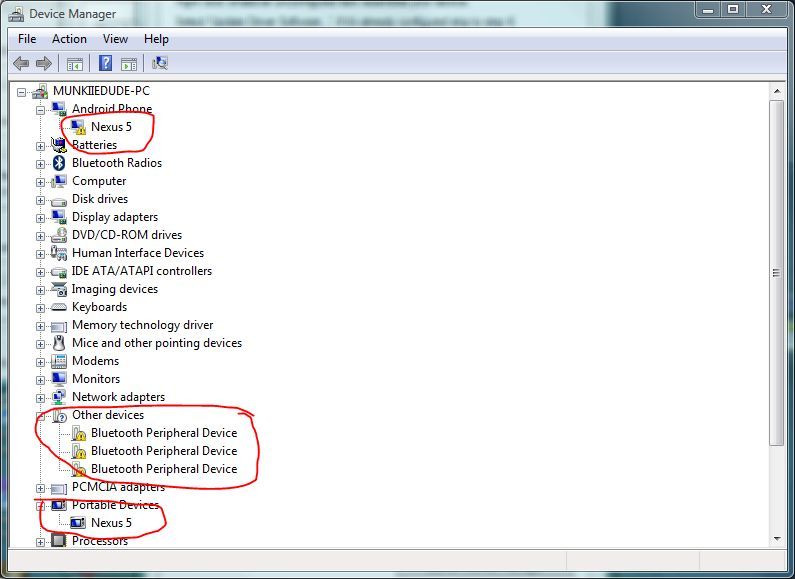
Task: Click the Nexus 5 warning icon under Android Phone
Action: (78, 127)
